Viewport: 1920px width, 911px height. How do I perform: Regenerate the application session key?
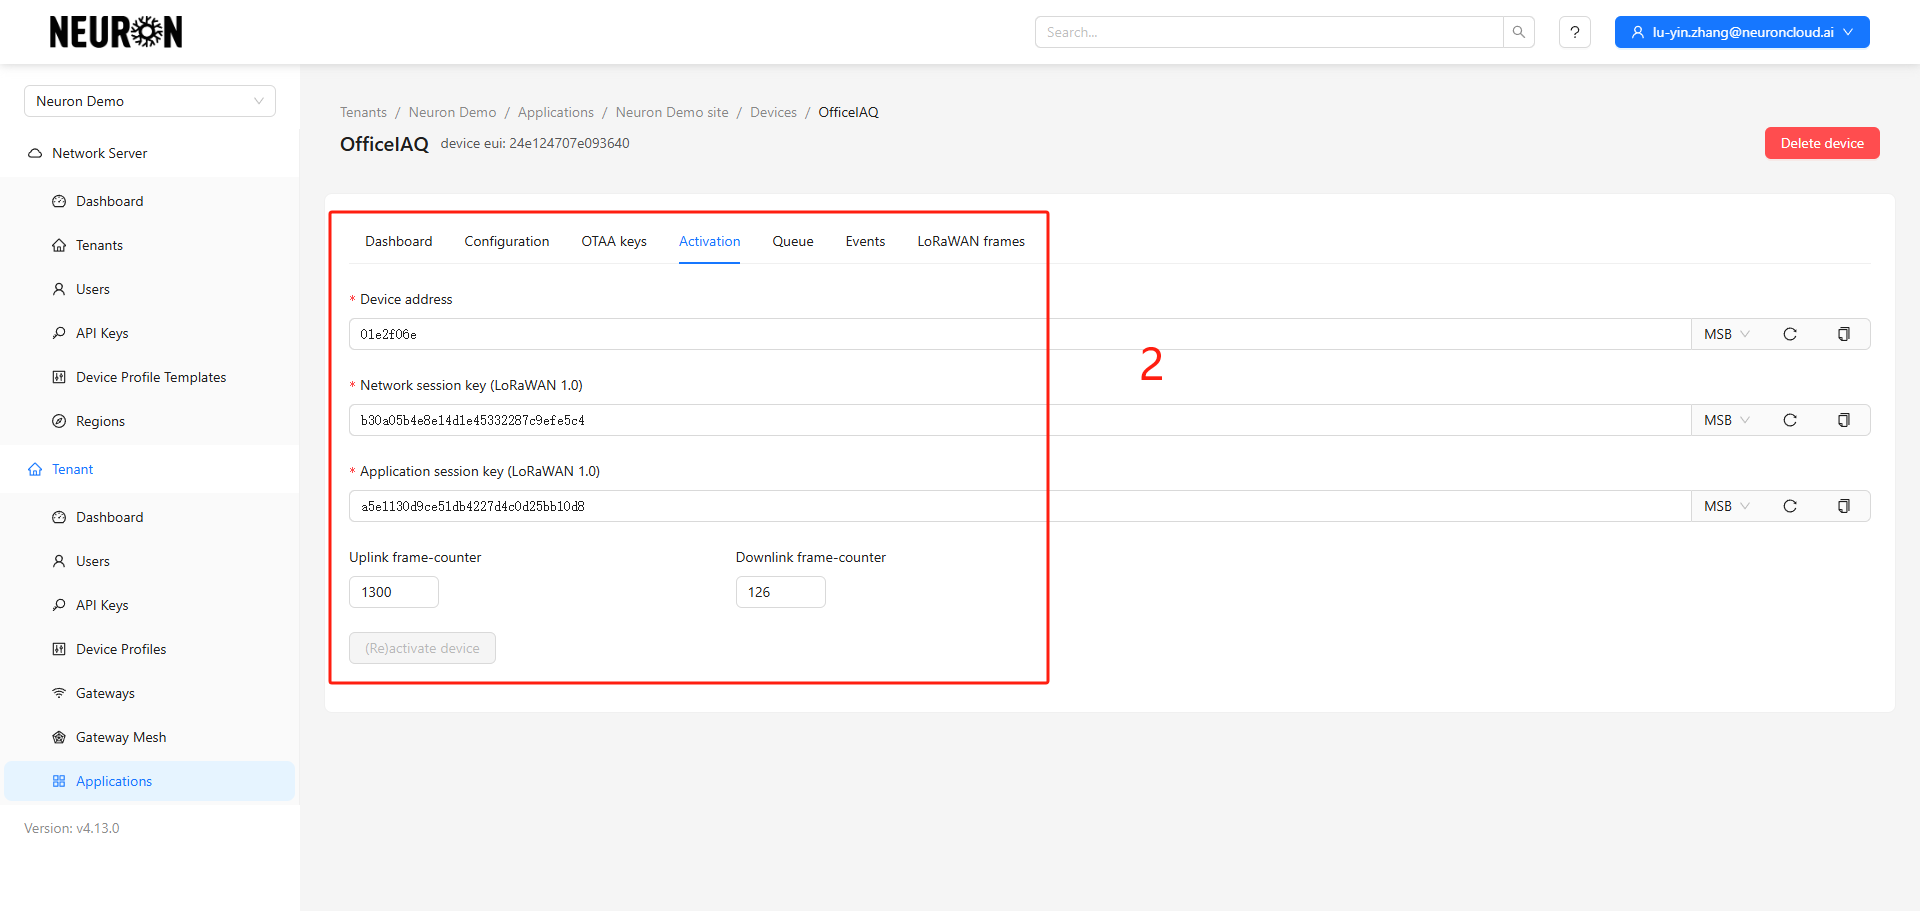[x=1790, y=506]
